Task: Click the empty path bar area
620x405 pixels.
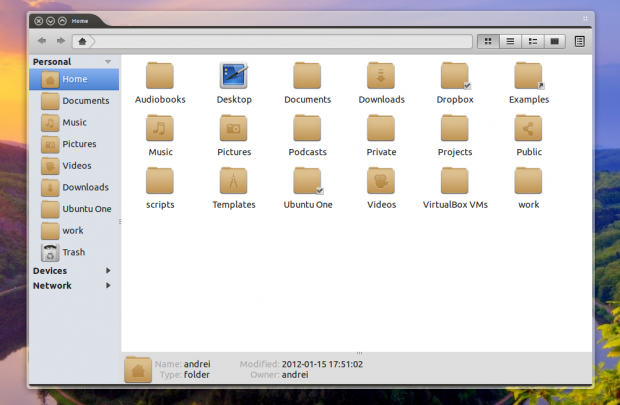Action: click(x=280, y=41)
